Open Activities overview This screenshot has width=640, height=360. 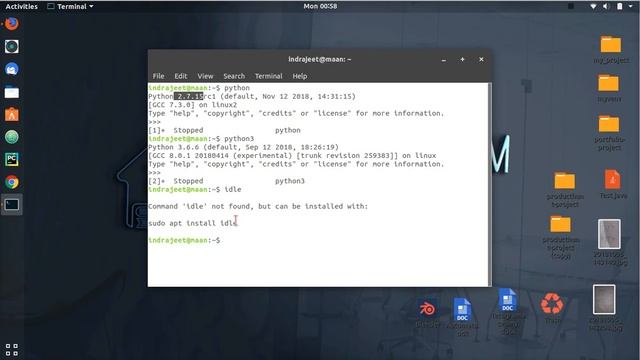click(21, 6)
